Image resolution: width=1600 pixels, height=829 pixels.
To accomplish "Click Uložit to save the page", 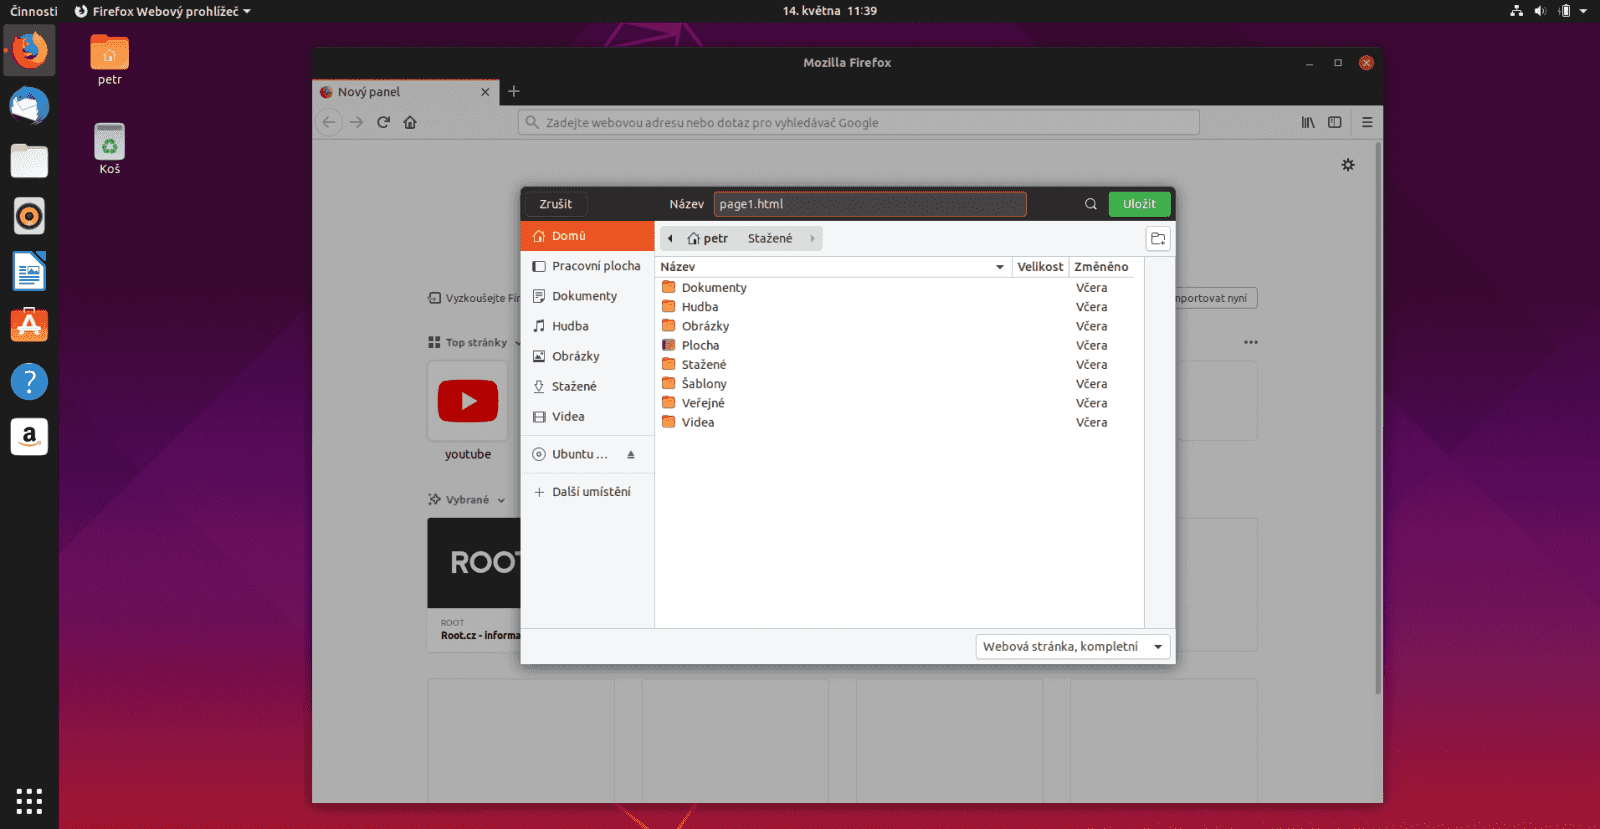I will (x=1139, y=204).
